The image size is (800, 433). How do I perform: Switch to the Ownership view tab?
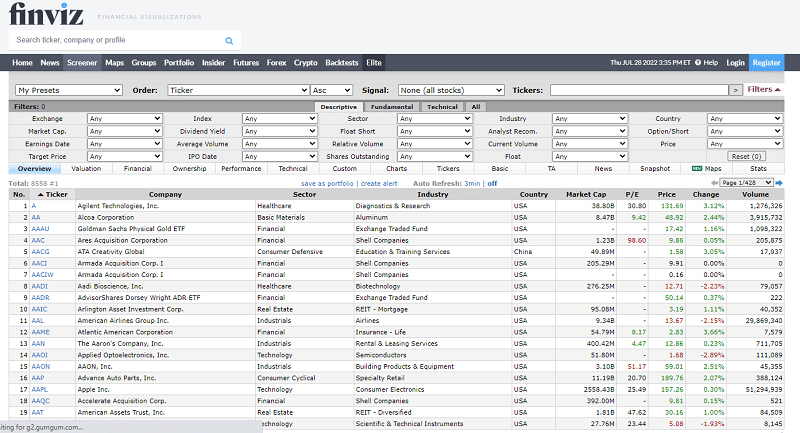point(189,168)
